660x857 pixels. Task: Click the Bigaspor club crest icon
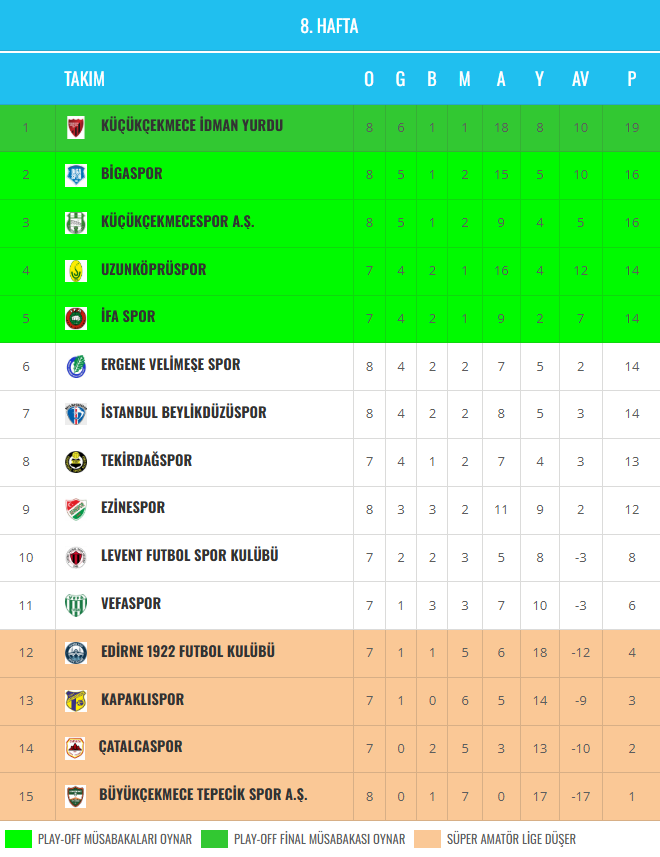(x=76, y=175)
